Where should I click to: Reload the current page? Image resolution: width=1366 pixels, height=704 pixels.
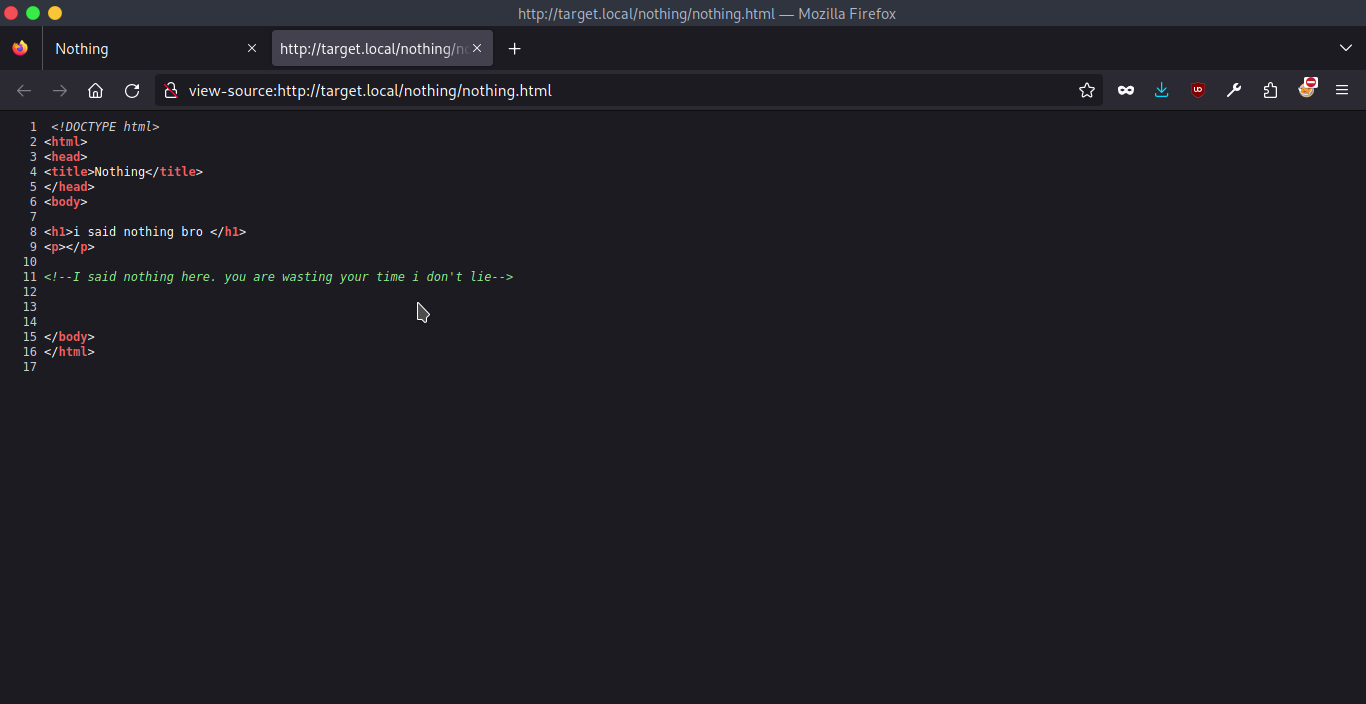(131, 90)
